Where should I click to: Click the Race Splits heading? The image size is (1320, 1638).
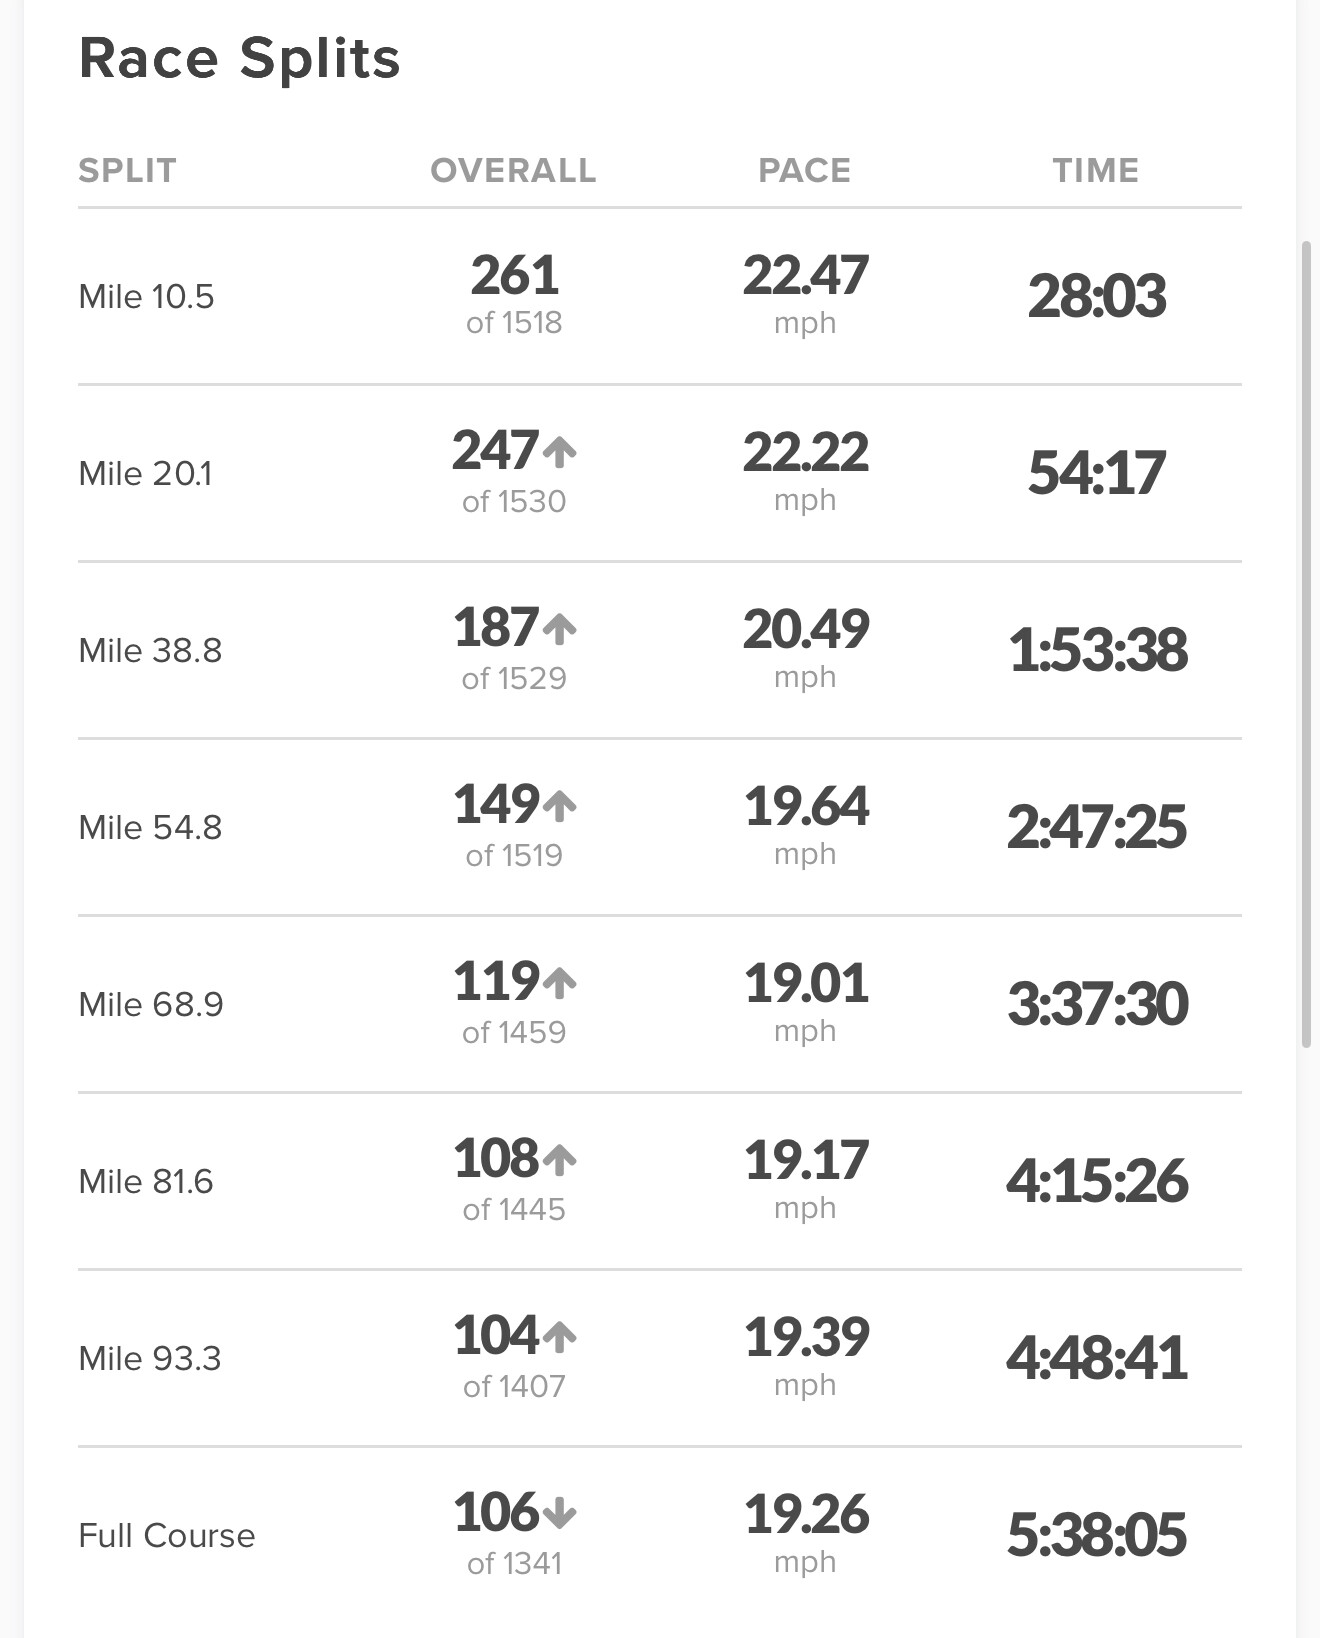coord(240,58)
